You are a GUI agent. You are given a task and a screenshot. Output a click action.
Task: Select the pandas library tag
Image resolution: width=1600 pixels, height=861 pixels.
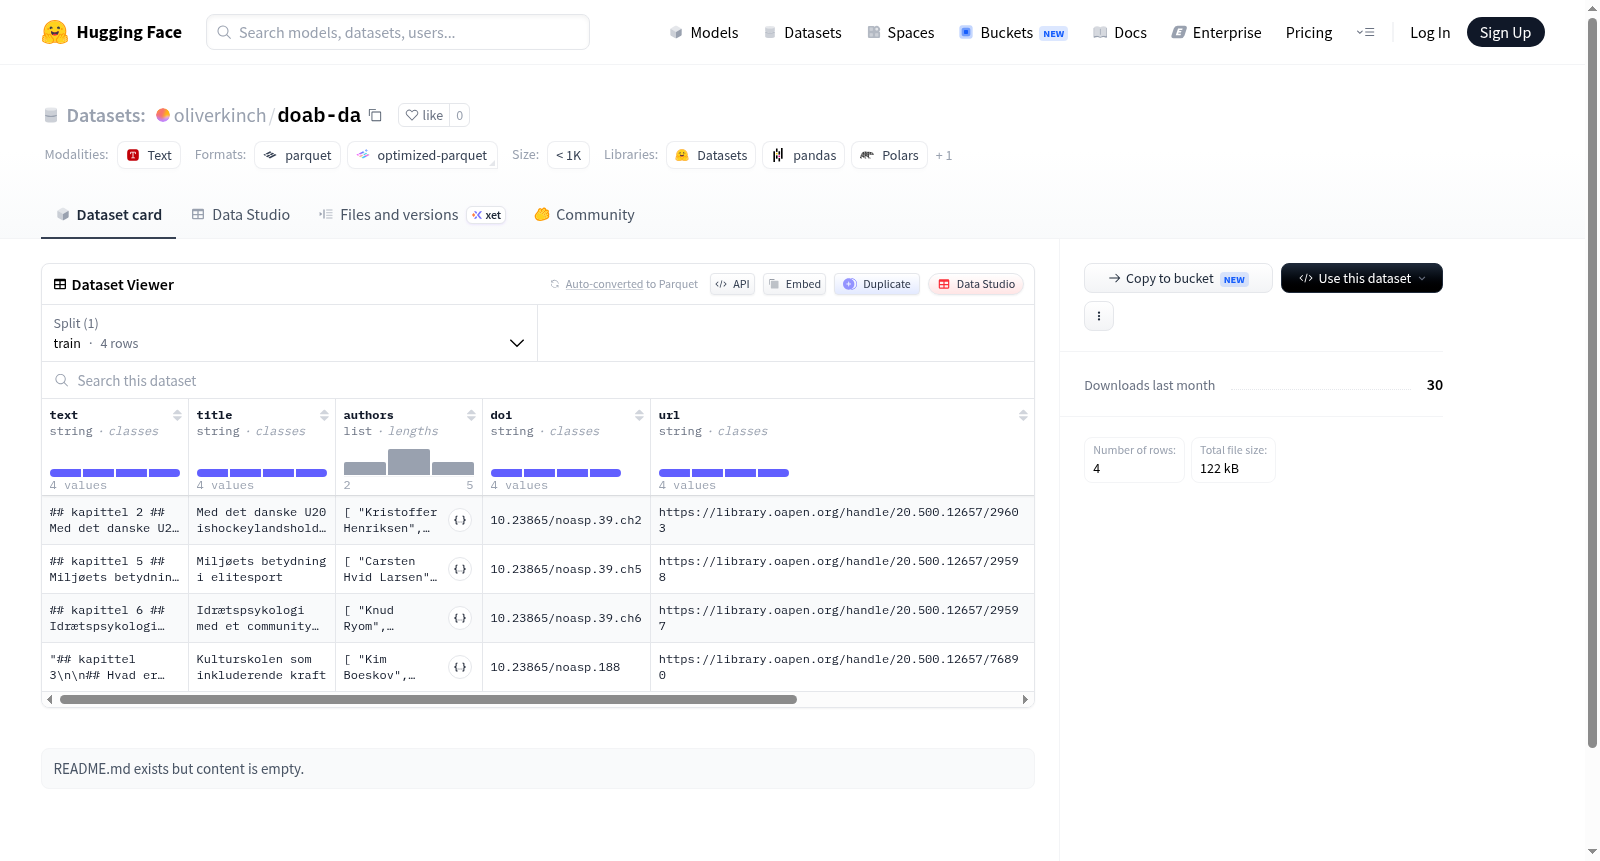pos(804,155)
